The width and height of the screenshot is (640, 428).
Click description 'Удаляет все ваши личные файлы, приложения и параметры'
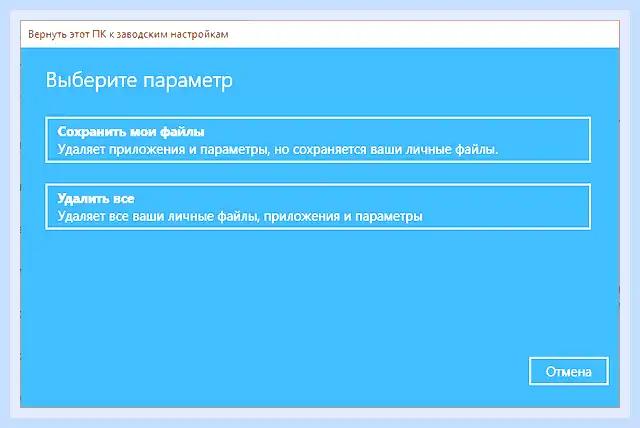240,216
